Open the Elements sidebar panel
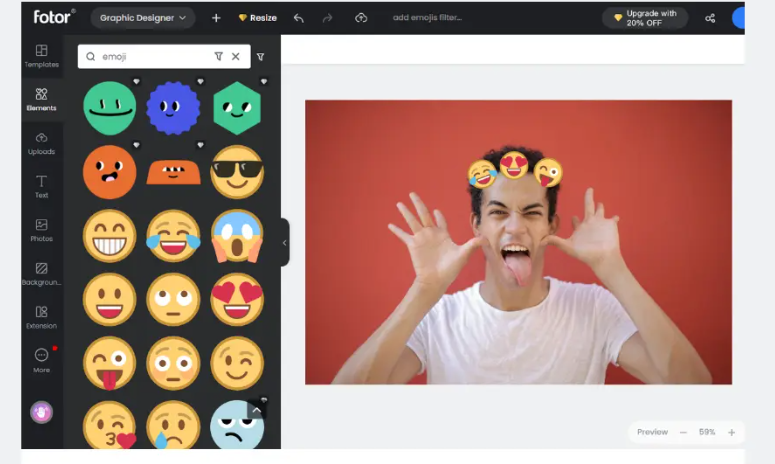 (42, 99)
